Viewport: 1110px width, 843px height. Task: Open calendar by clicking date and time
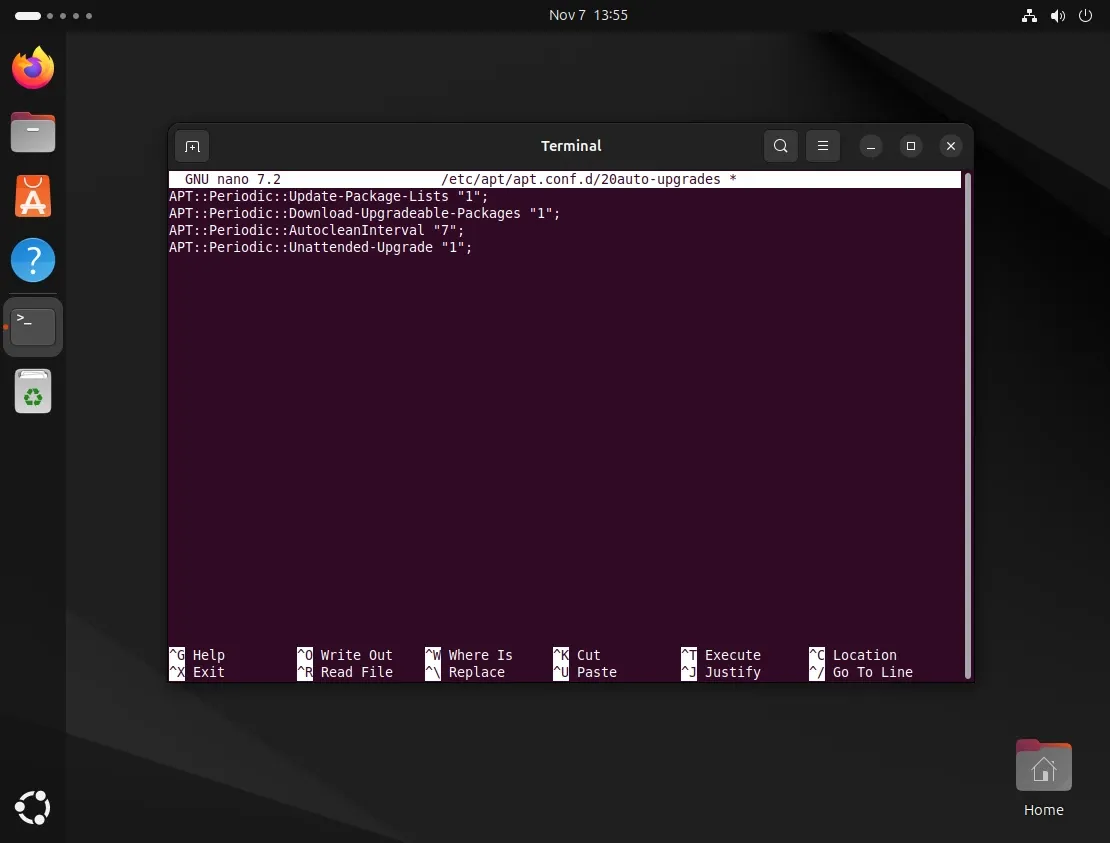click(x=588, y=15)
